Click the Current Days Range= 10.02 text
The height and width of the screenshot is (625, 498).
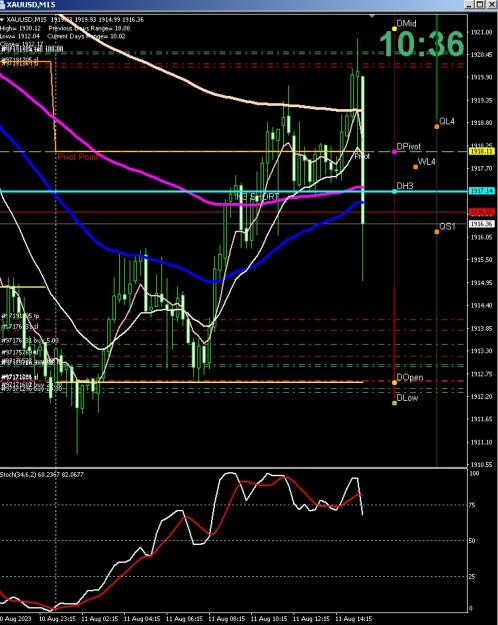coord(86,36)
